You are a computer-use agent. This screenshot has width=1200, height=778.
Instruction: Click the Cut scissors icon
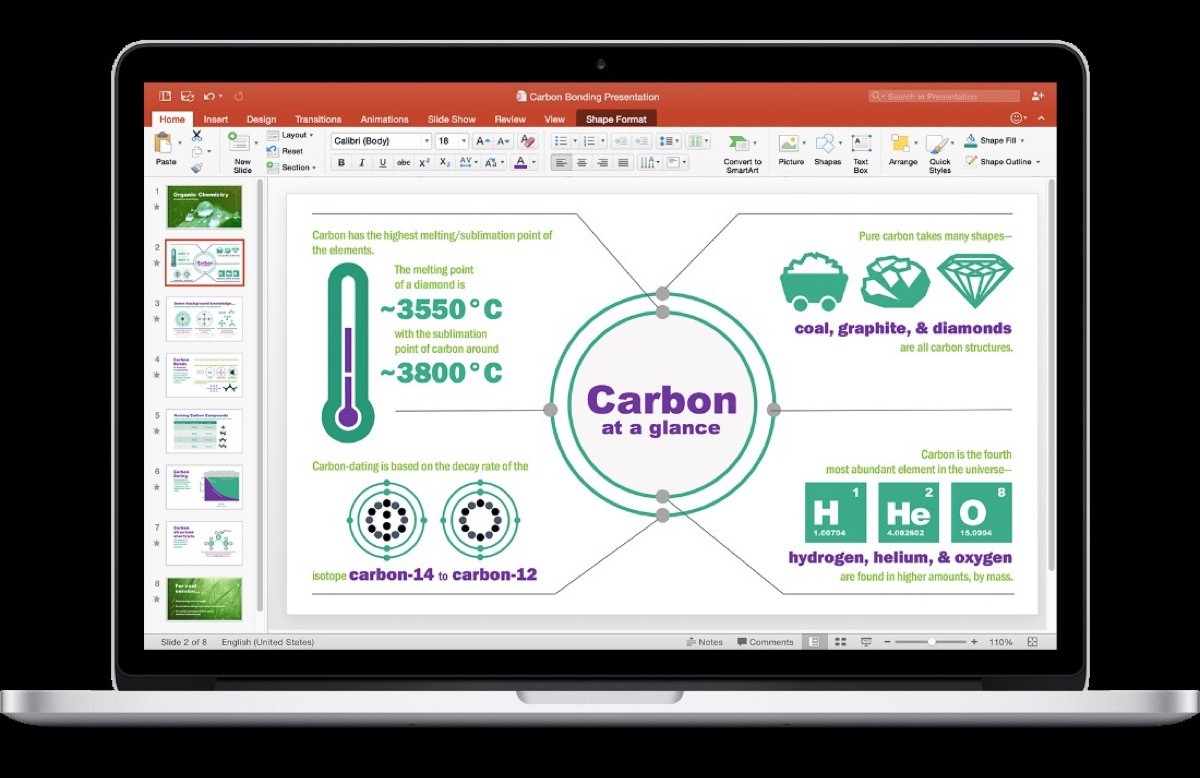pyautogui.click(x=196, y=135)
